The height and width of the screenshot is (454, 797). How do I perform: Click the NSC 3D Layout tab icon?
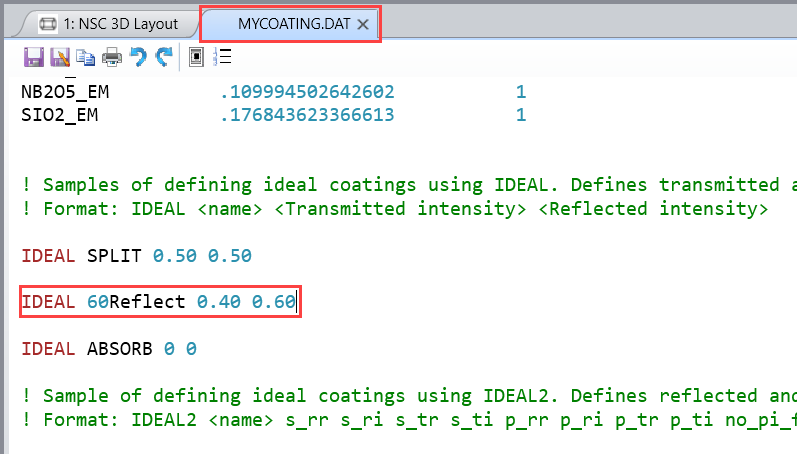tap(47, 23)
